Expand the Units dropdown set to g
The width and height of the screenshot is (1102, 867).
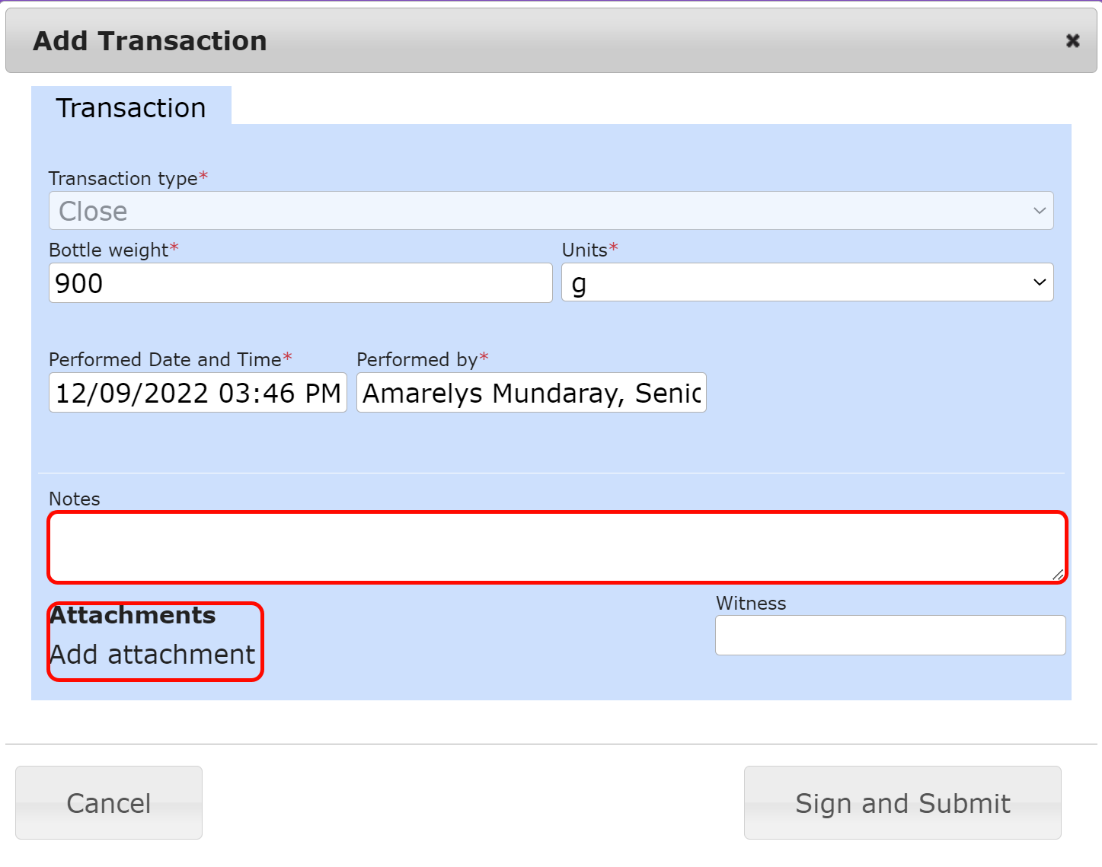[x=806, y=283]
